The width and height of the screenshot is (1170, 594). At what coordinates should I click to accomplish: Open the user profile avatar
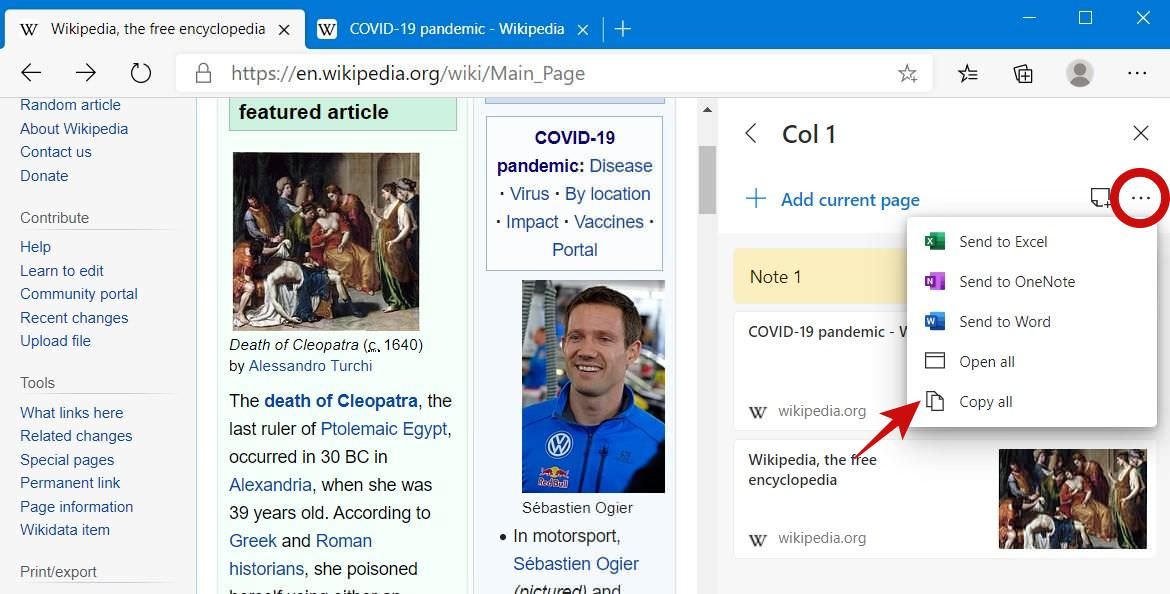[x=1080, y=73]
